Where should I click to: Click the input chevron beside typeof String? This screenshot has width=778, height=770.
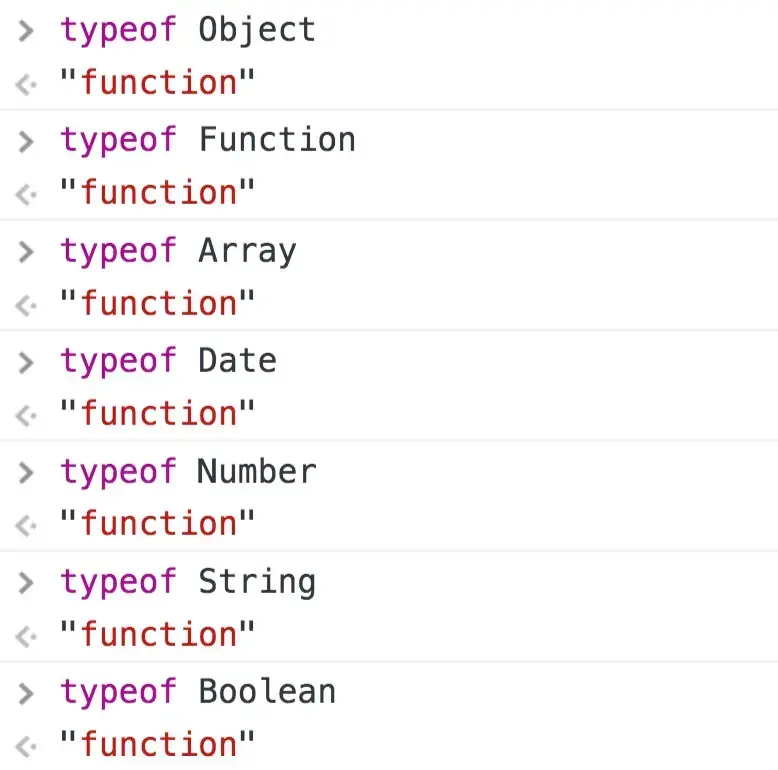click(x=26, y=583)
